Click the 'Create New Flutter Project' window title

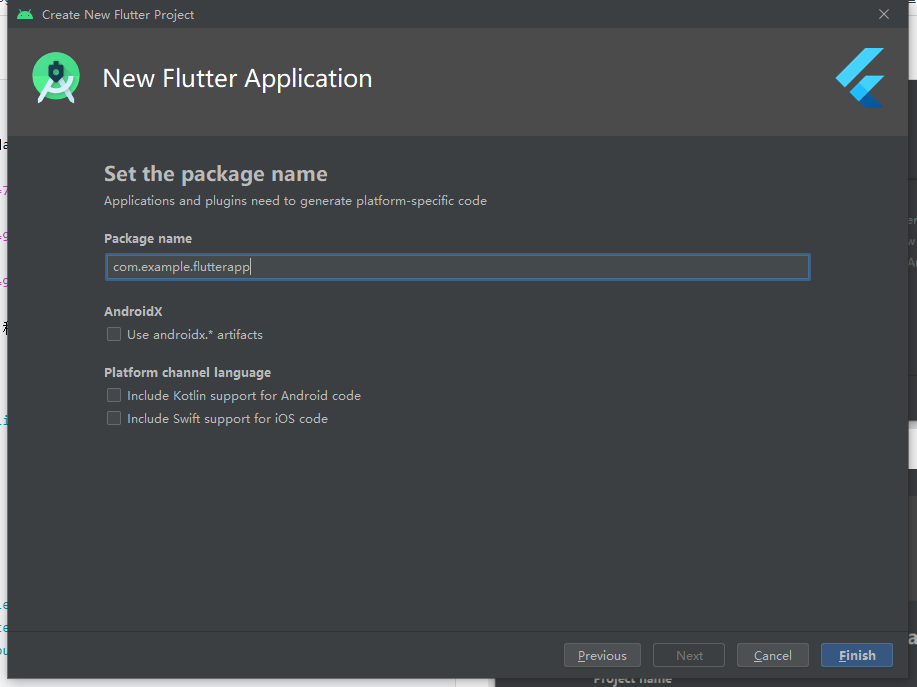[118, 15]
